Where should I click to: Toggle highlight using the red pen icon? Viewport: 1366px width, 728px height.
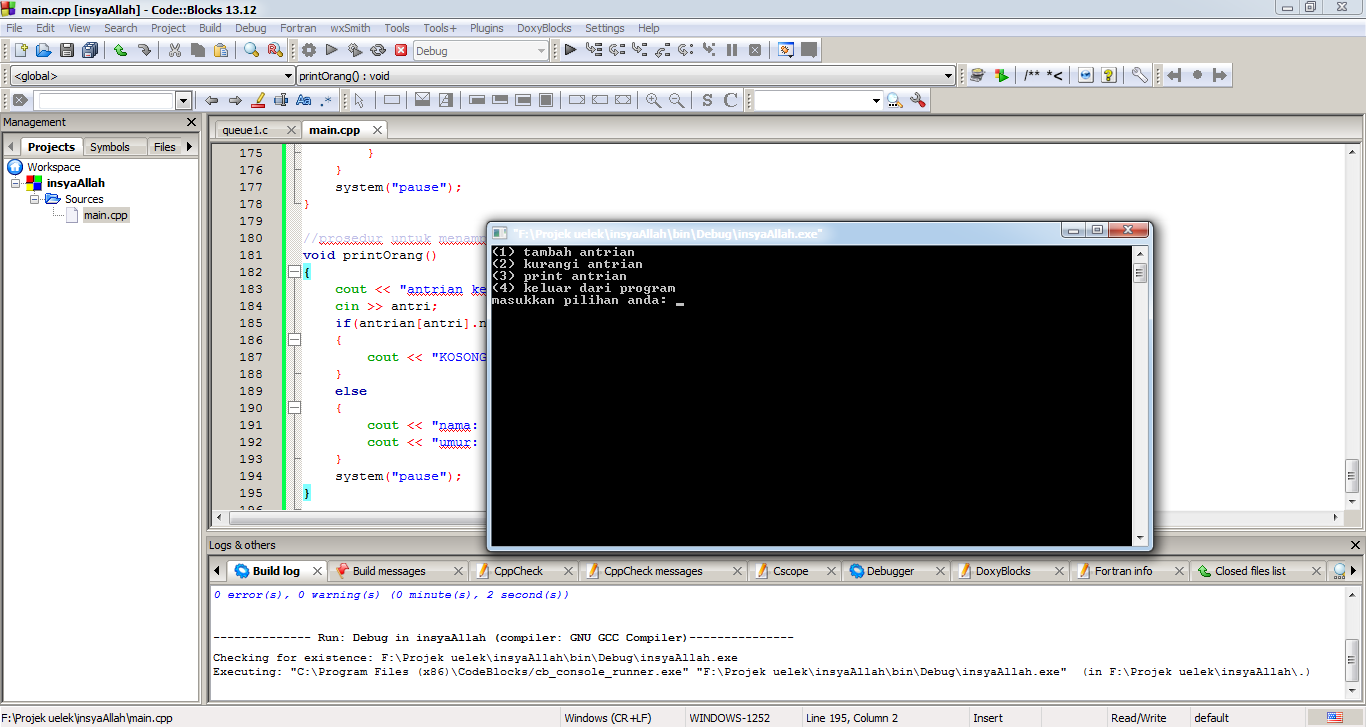pos(258,100)
